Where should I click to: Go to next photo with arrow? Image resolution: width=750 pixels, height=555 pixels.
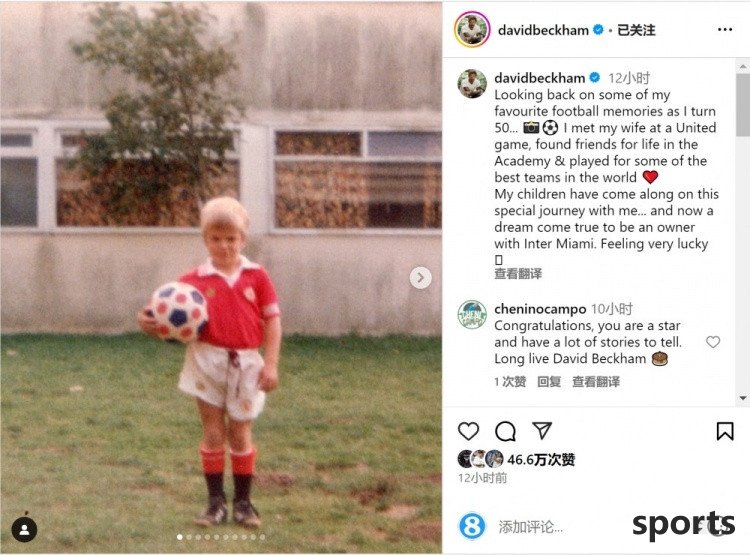point(420,278)
